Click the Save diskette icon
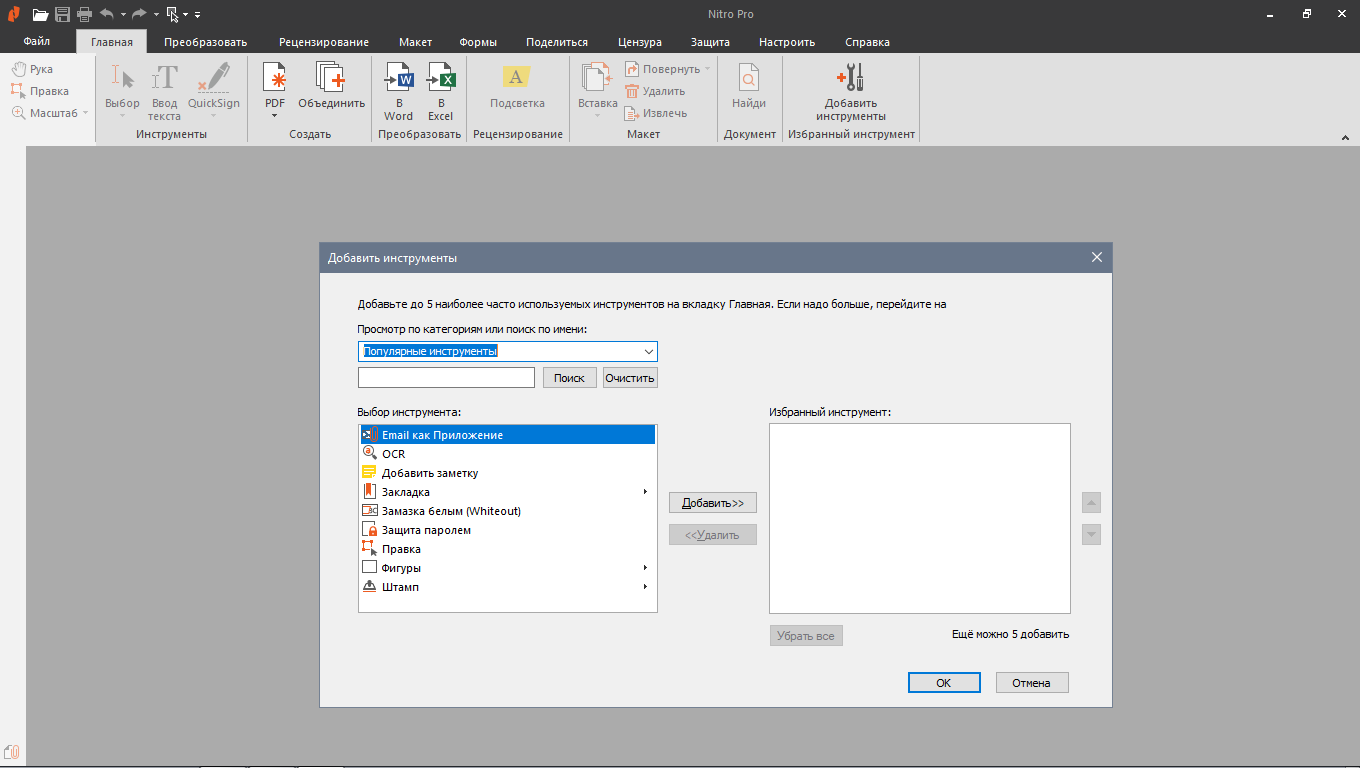Screen dimensions: 1360x768 click(62, 14)
